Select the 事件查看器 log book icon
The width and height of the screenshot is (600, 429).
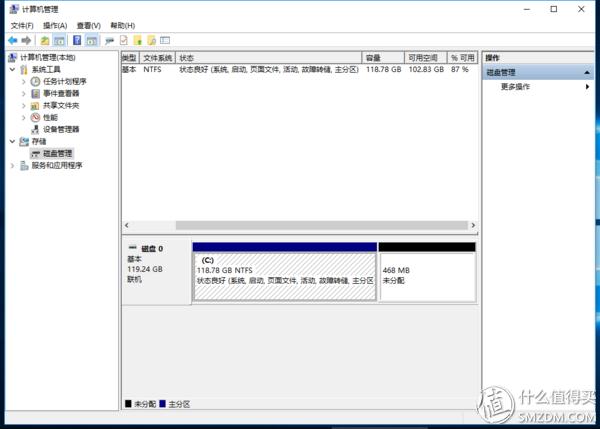point(35,93)
